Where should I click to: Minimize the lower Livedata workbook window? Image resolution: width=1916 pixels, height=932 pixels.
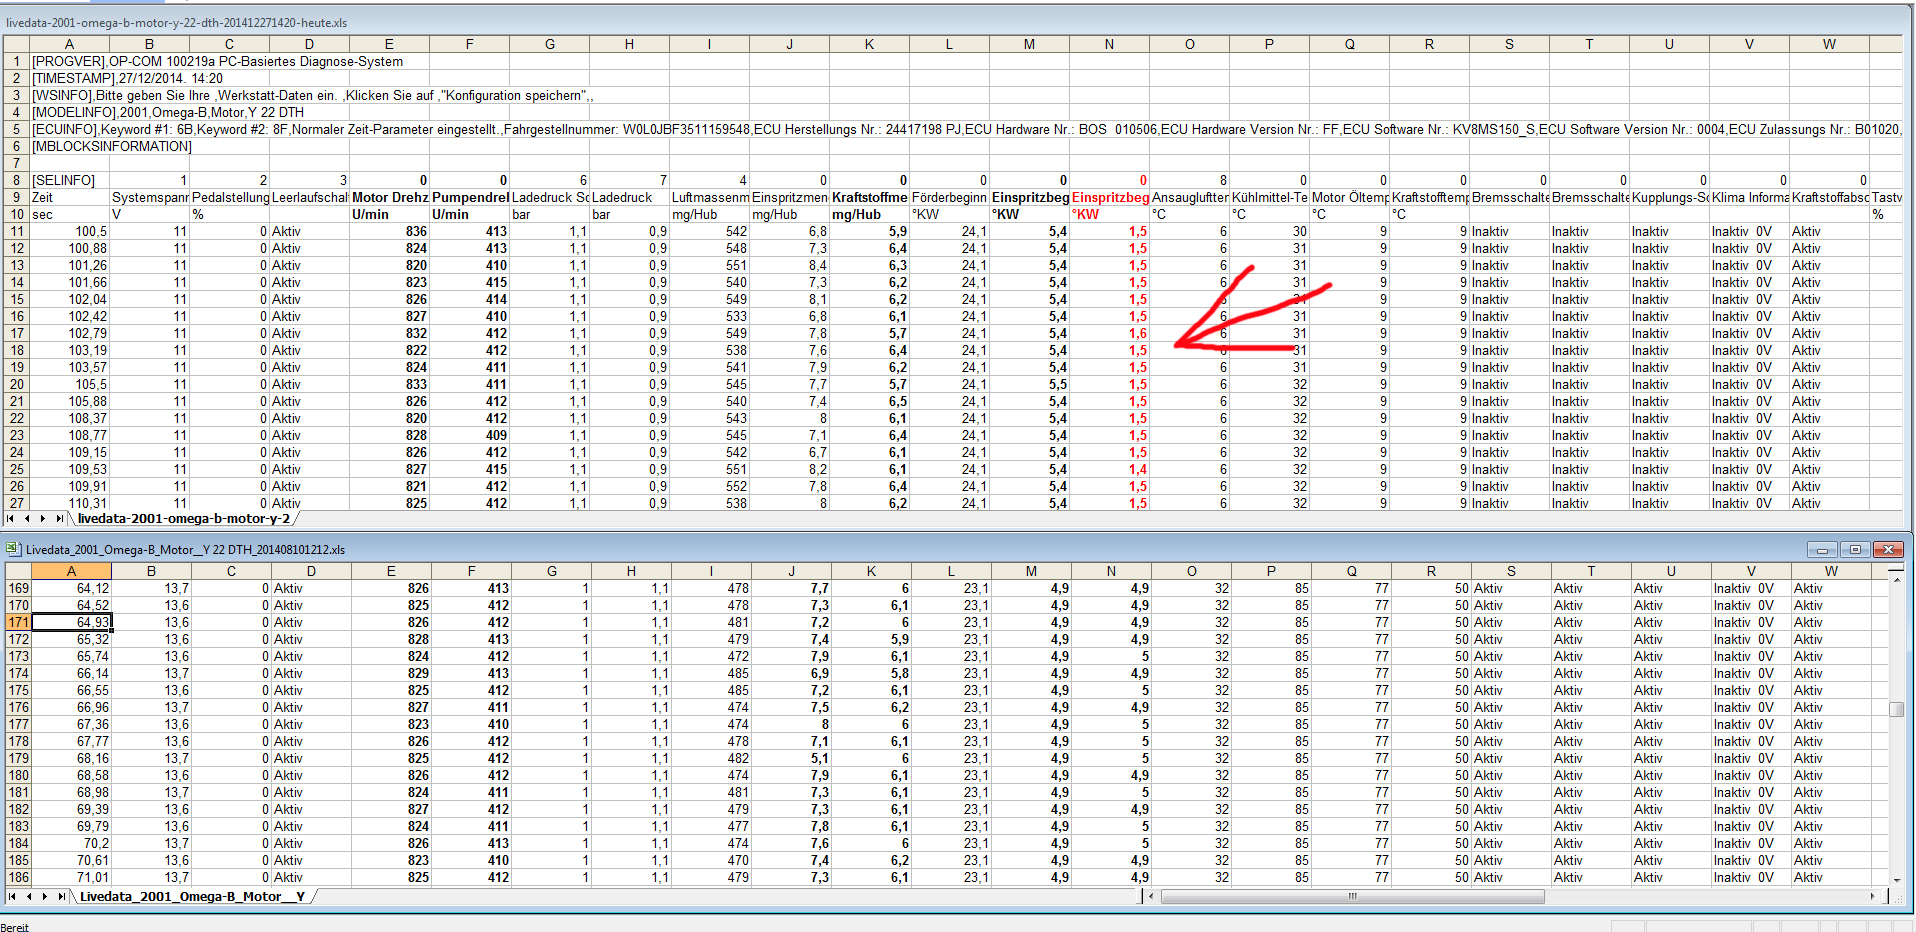coord(1822,550)
